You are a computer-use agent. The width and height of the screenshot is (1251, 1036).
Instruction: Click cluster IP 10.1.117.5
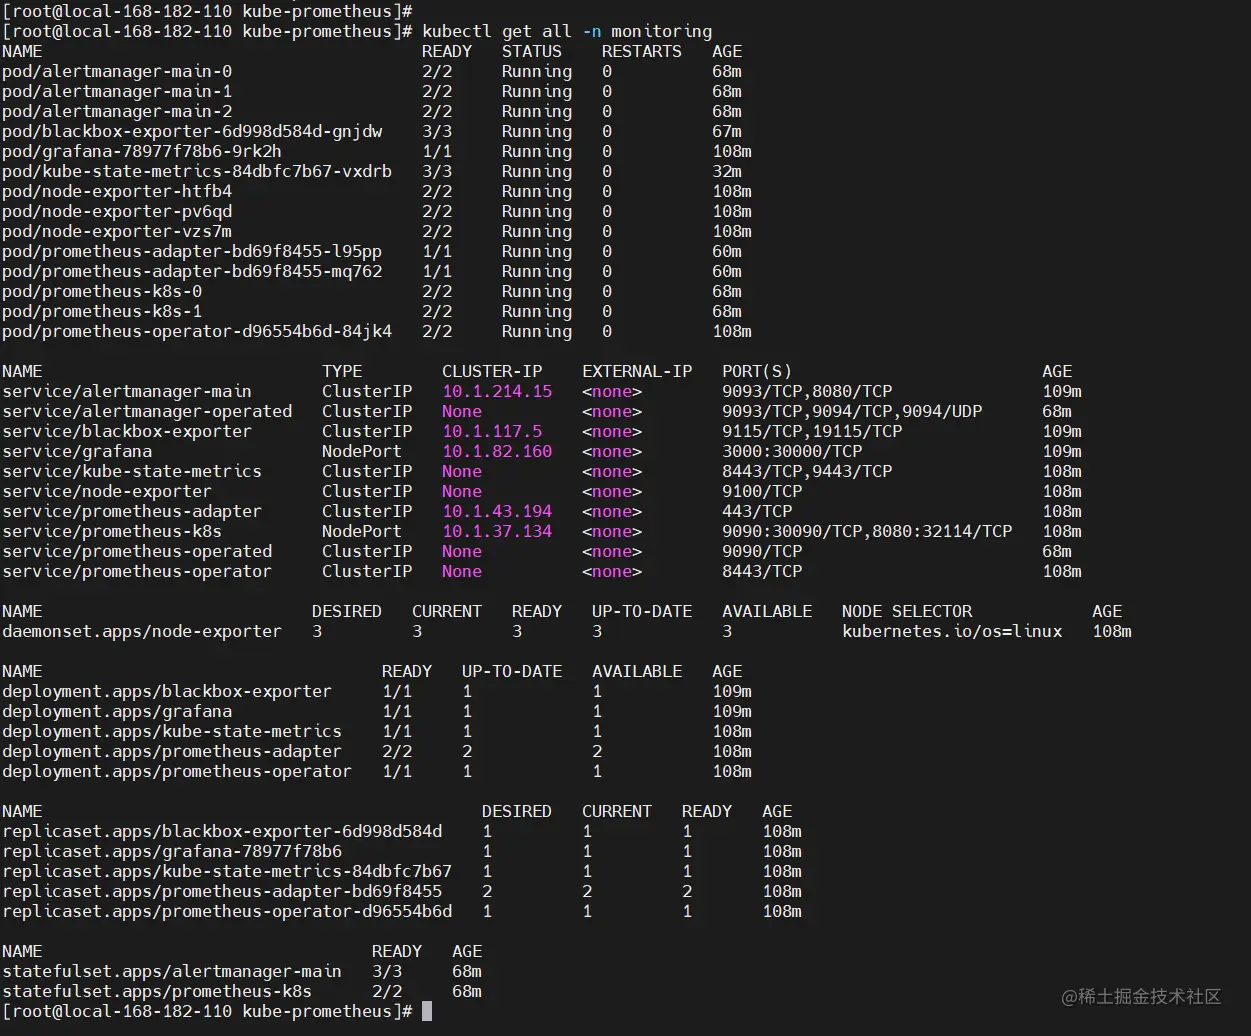click(492, 432)
